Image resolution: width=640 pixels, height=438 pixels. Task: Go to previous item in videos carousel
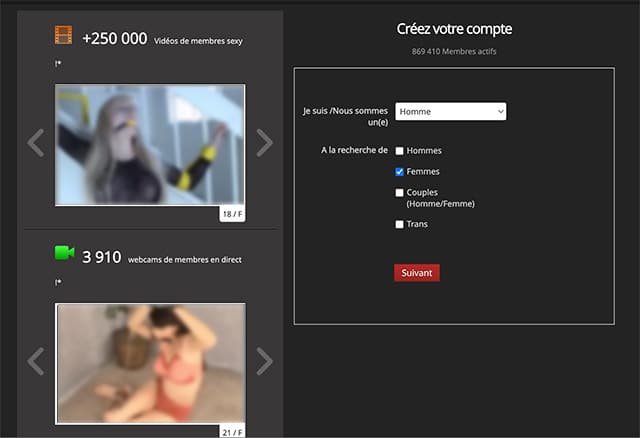[36, 143]
